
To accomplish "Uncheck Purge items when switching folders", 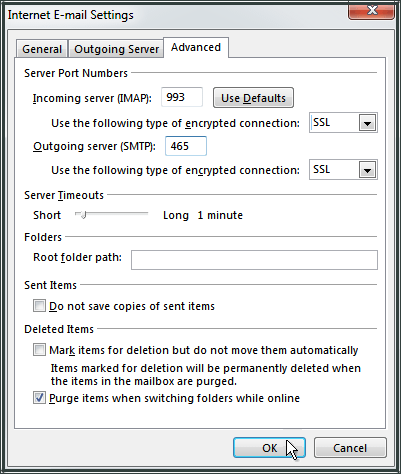I will pyautogui.click(x=39, y=398).
